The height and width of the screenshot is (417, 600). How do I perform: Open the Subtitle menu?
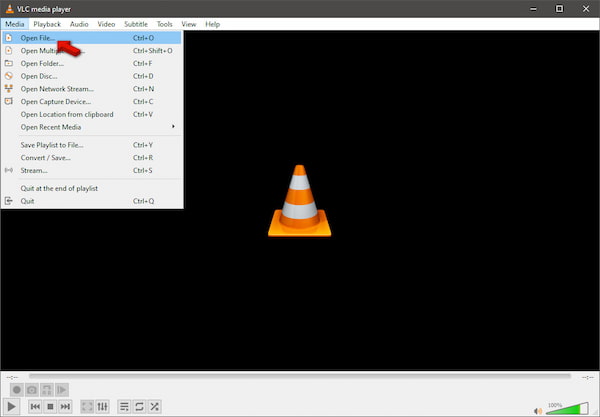pyautogui.click(x=136, y=24)
